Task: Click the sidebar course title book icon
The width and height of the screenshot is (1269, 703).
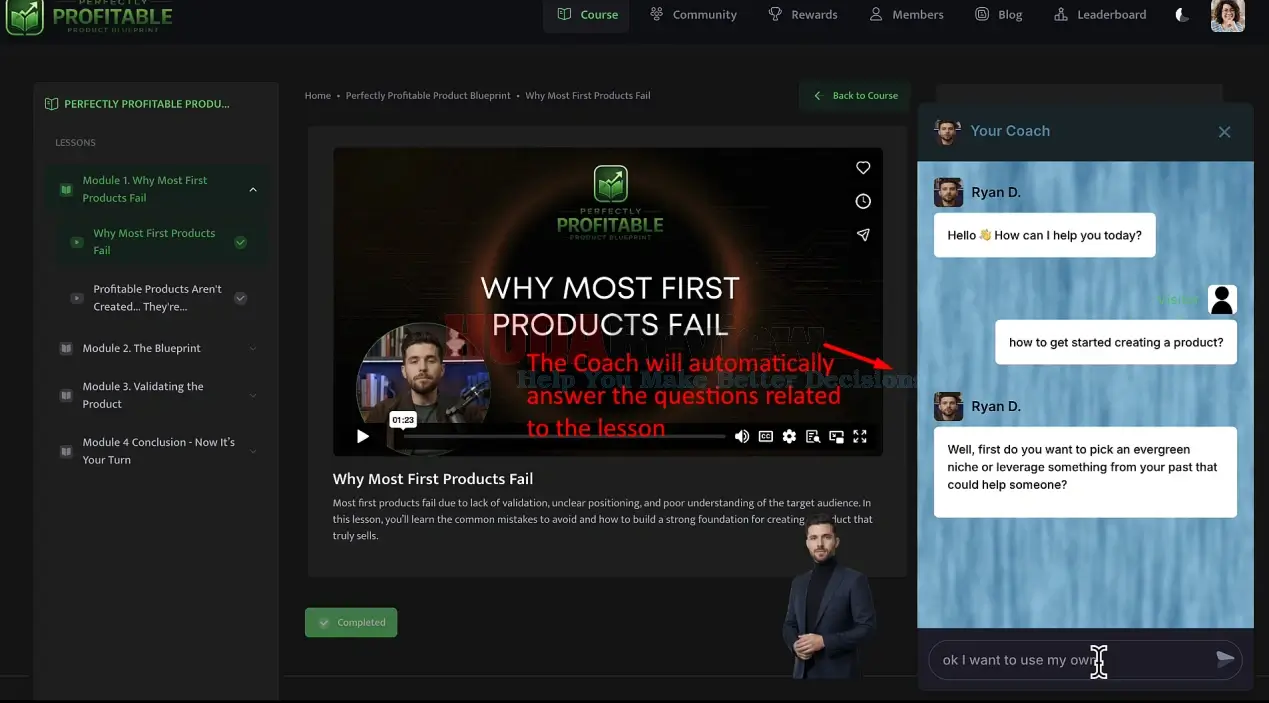Action: (x=52, y=104)
